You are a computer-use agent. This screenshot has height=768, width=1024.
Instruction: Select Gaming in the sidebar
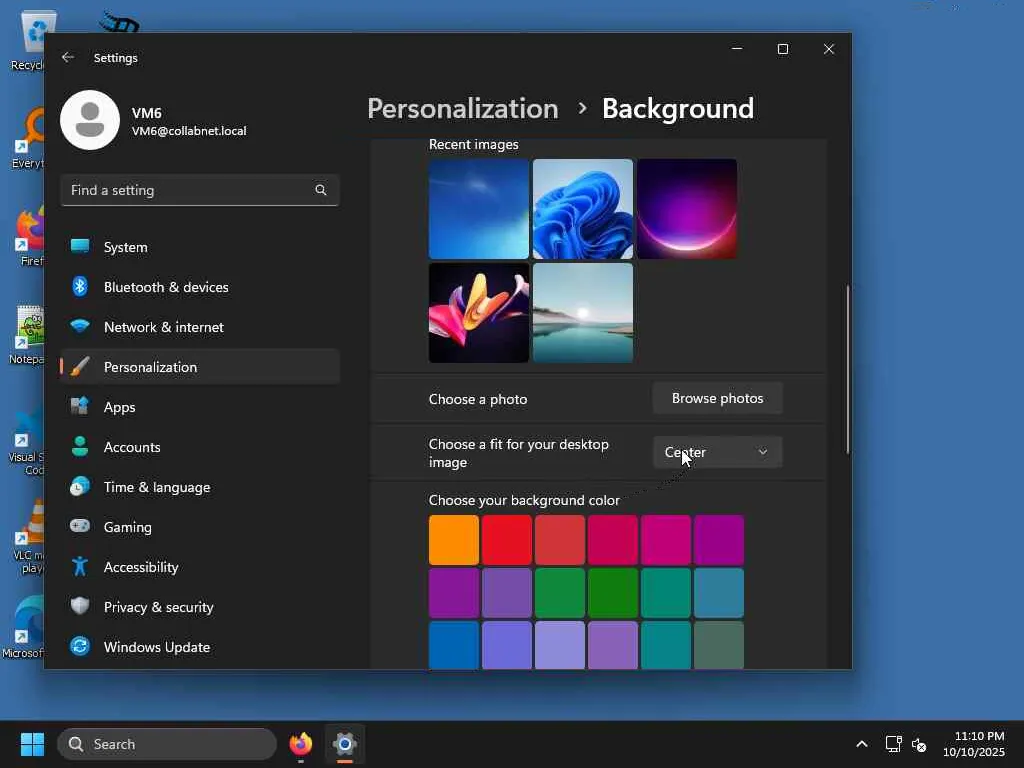pos(128,527)
